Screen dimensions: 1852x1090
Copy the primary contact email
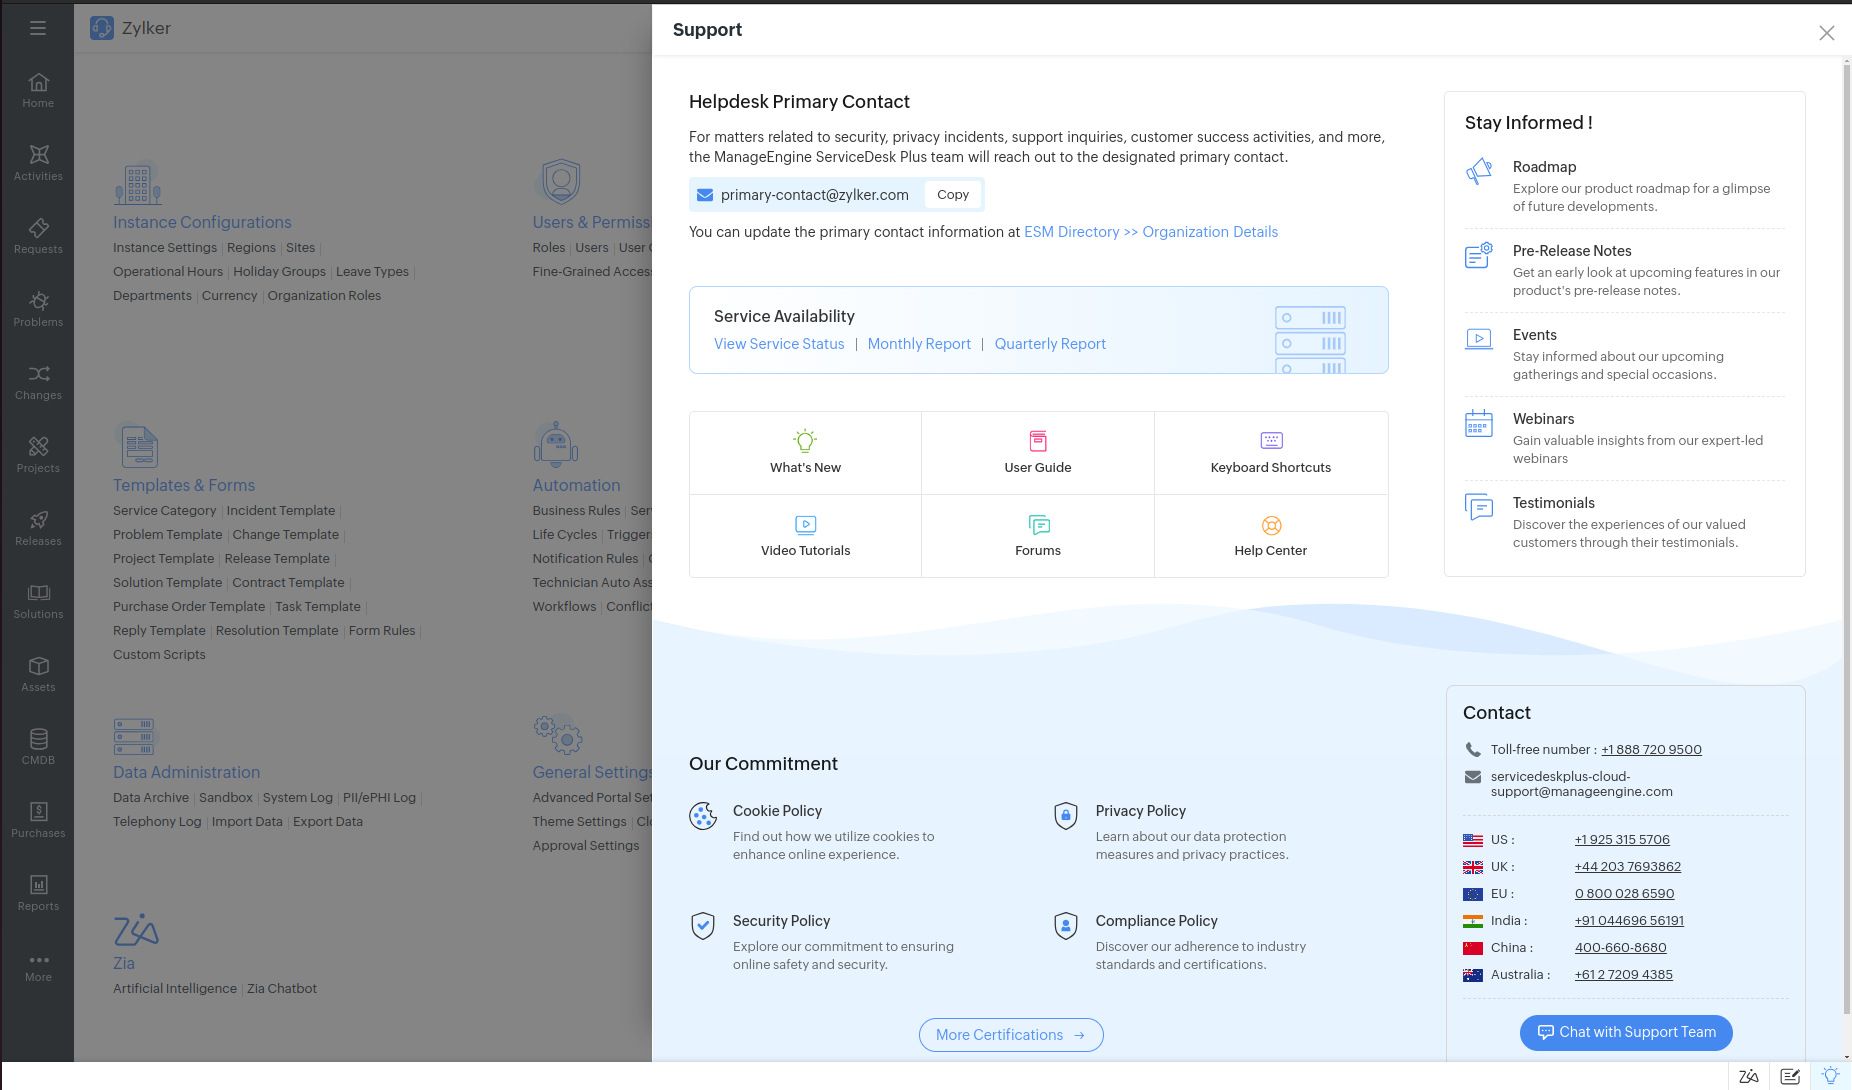(x=953, y=195)
